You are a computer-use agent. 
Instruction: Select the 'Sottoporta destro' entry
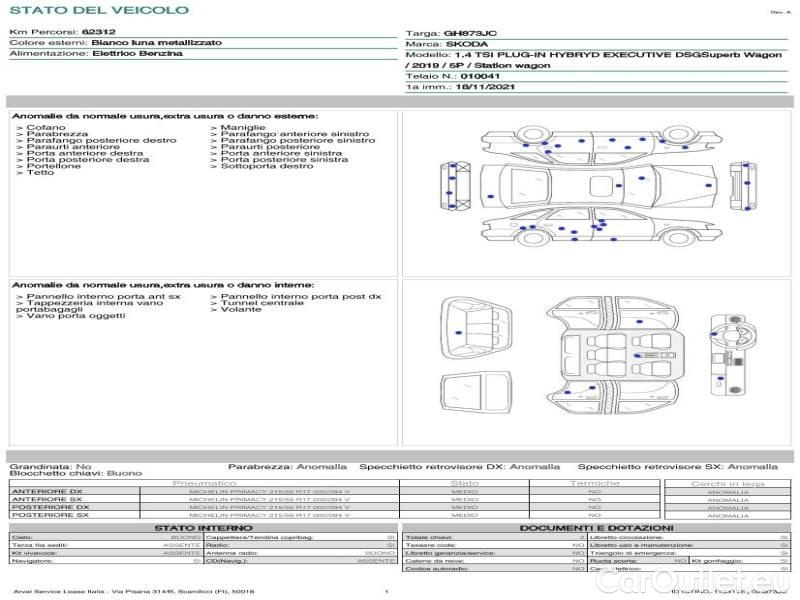(262, 166)
